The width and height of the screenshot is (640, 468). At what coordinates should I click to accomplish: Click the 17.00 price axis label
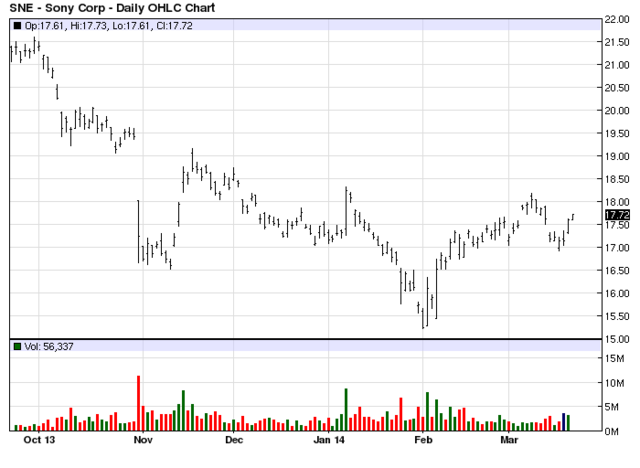point(617,248)
